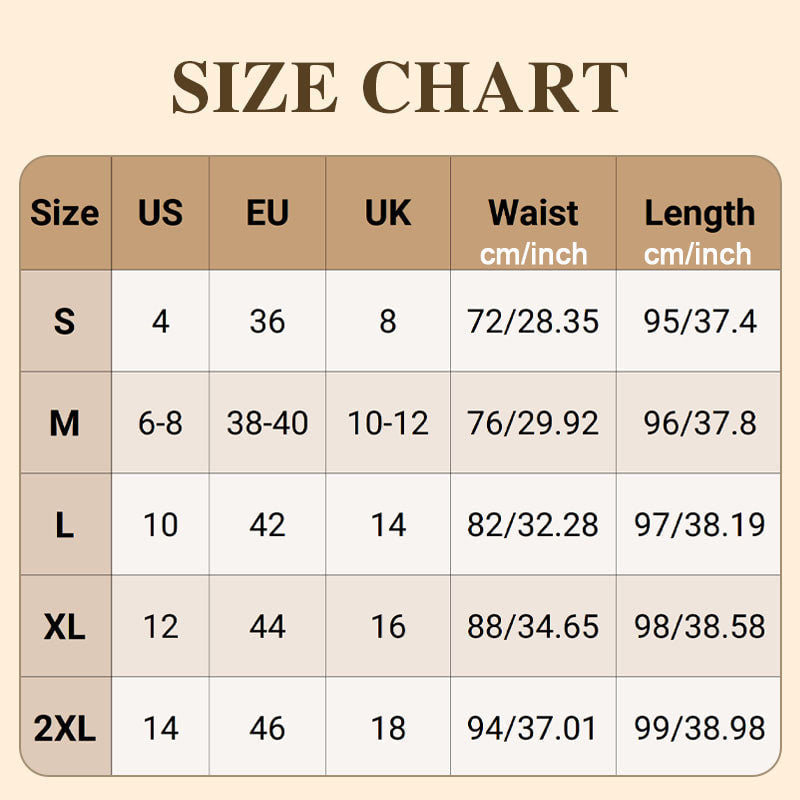The width and height of the screenshot is (800, 800).
Task: Click the US 6-8 cell
Action: [x=160, y=423]
